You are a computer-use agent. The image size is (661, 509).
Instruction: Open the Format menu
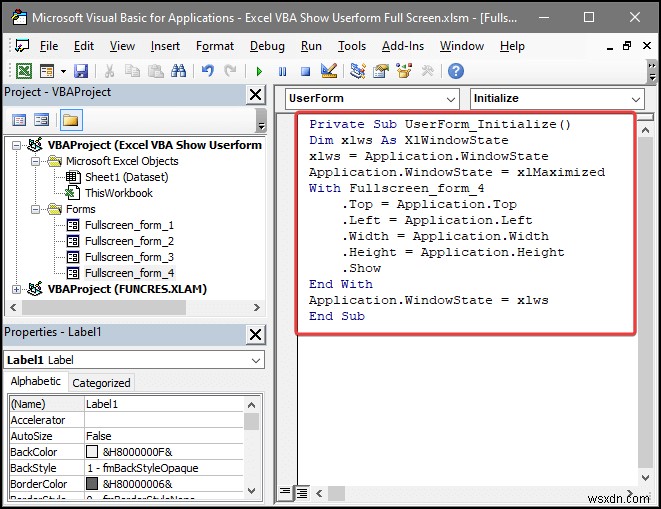pos(215,46)
